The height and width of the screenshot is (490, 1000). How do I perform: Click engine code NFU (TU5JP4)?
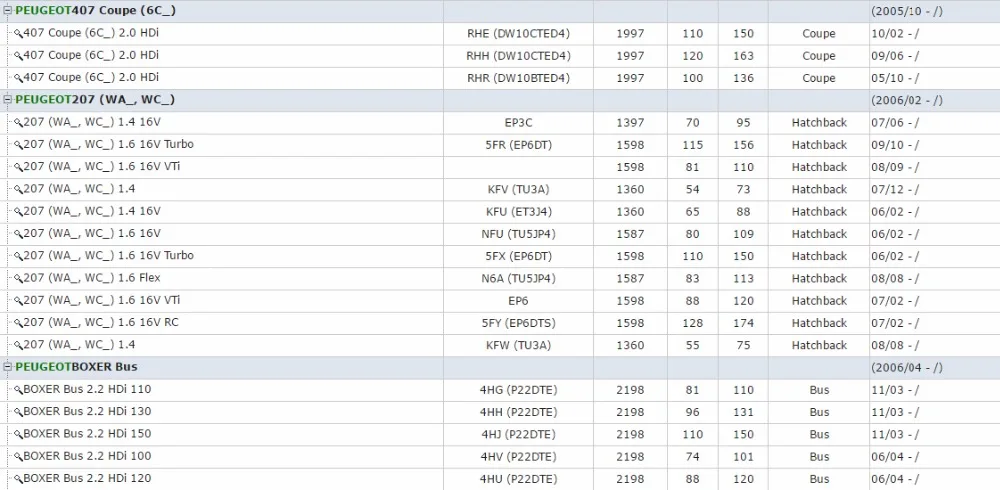518,234
